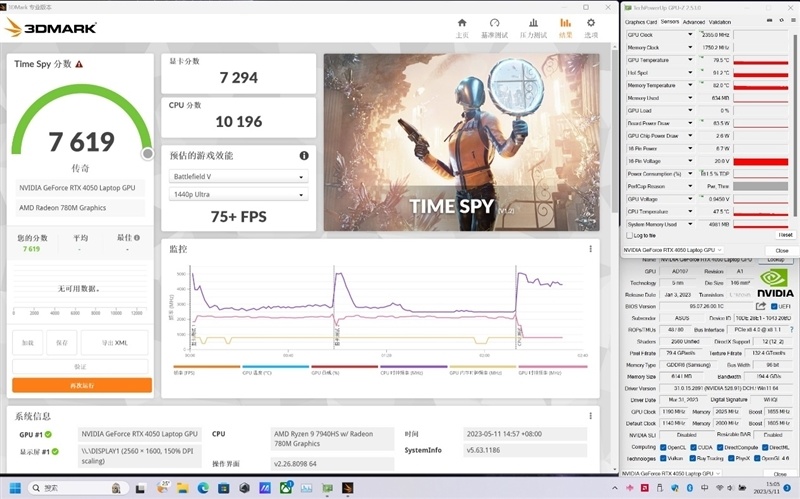This screenshot has width=800, height=499.
Task: Open System Memory Used sensor dropdown arrow
Action: click(x=690, y=224)
